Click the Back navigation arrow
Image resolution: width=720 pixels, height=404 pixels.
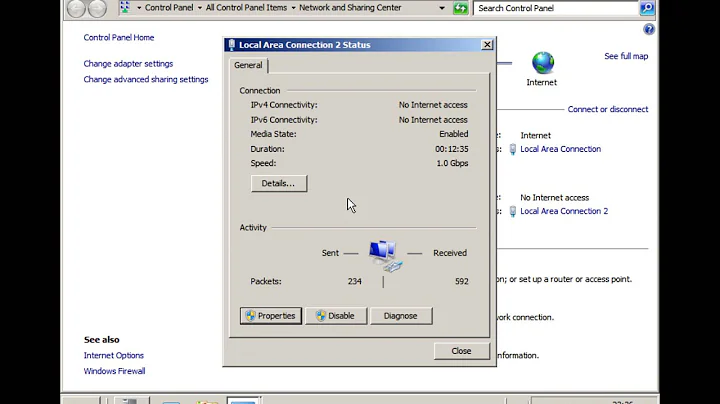76,8
